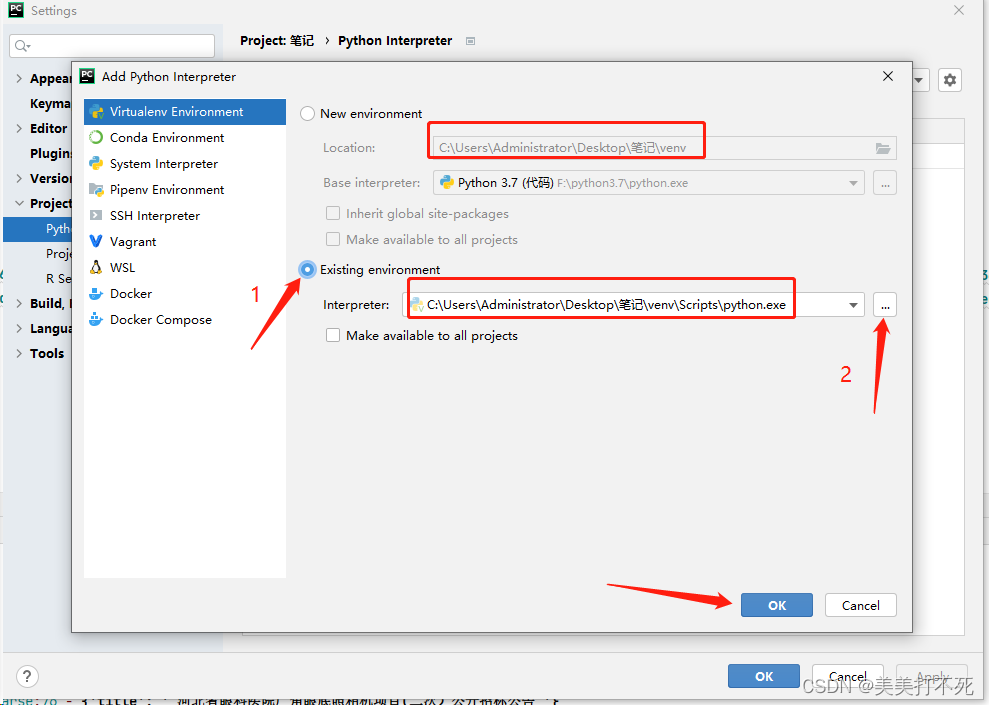989x705 pixels.
Task: Browse for existing interpreter with ellipsis button
Action: pyautogui.click(x=885, y=305)
